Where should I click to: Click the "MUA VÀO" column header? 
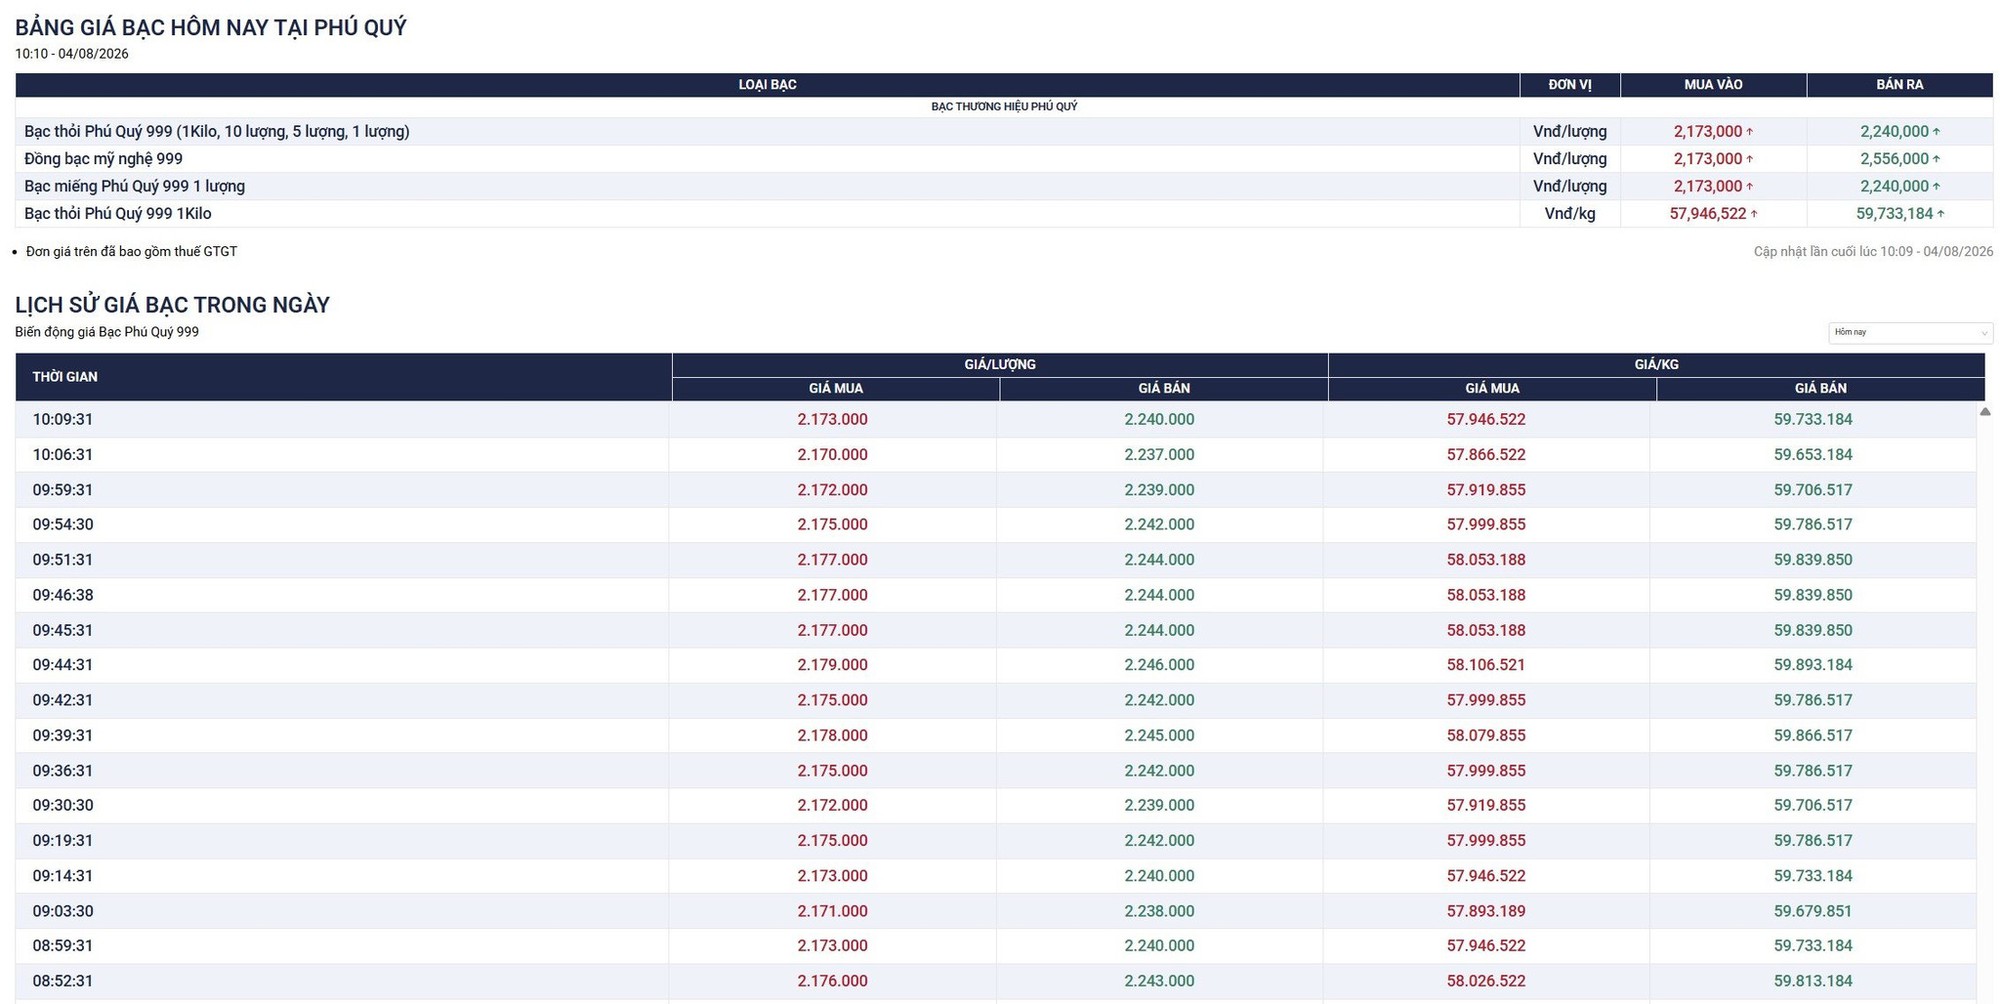coord(1713,85)
